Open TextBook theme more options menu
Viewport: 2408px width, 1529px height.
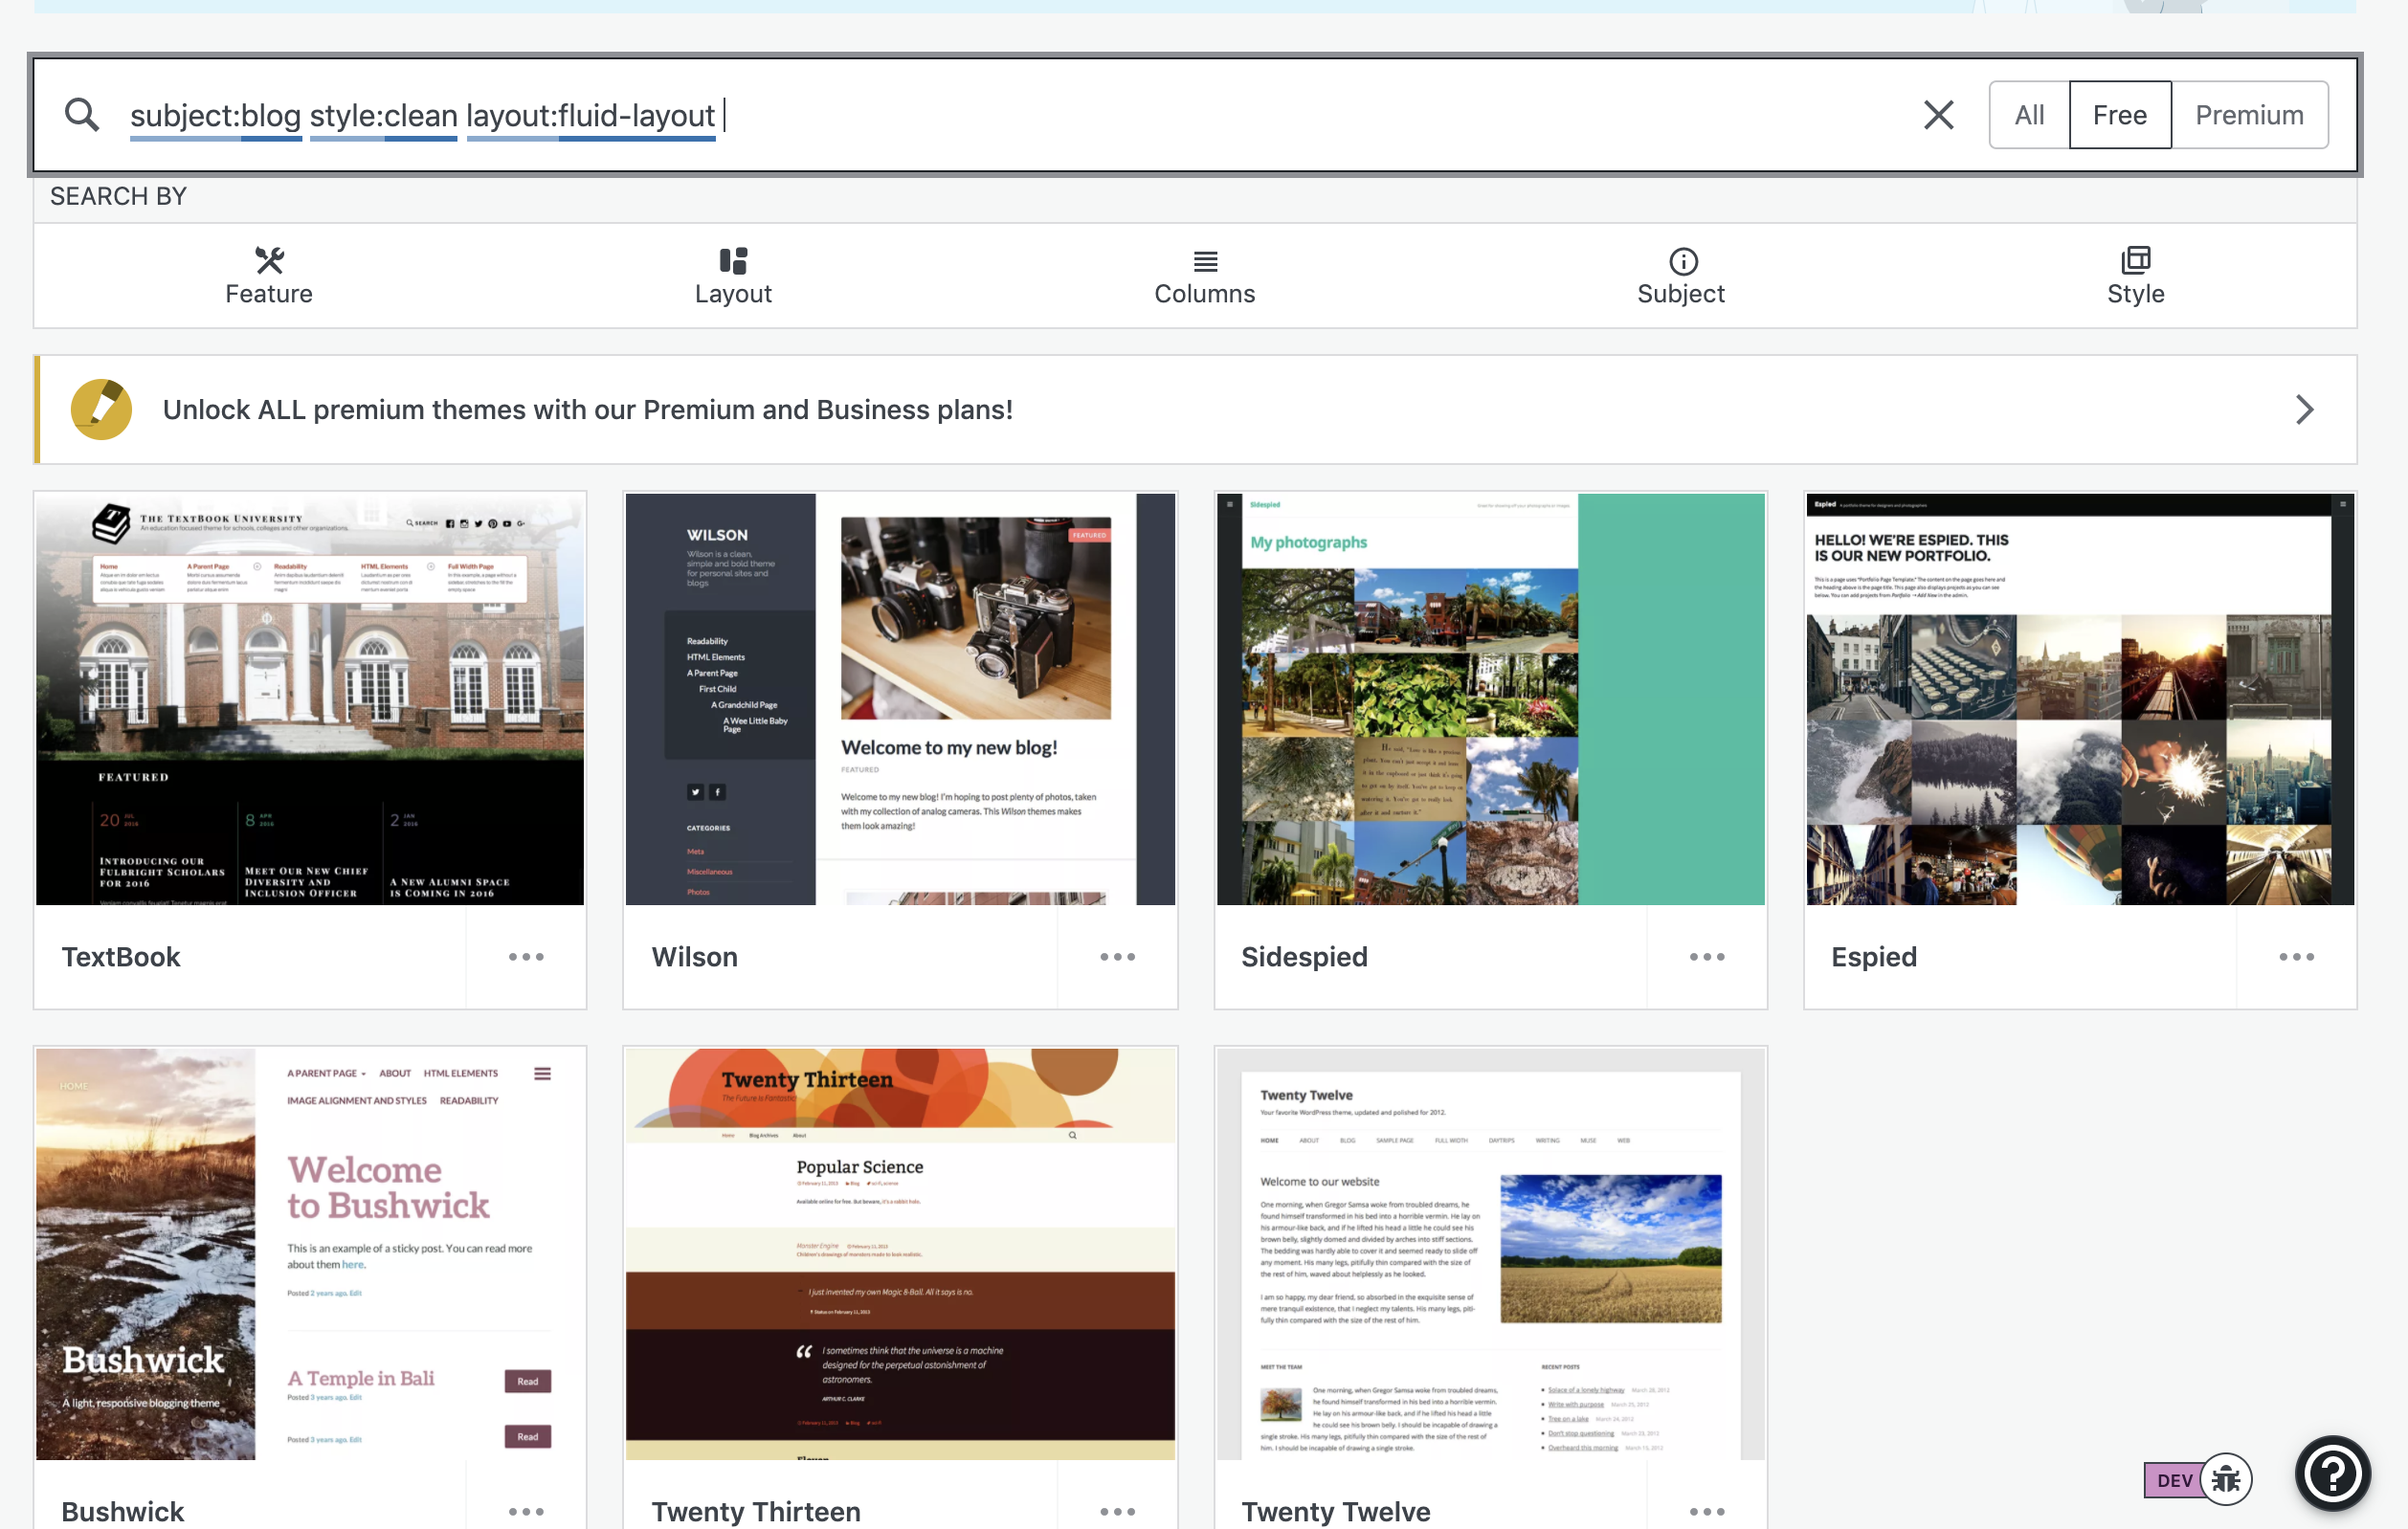pyautogui.click(x=526, y=957)
